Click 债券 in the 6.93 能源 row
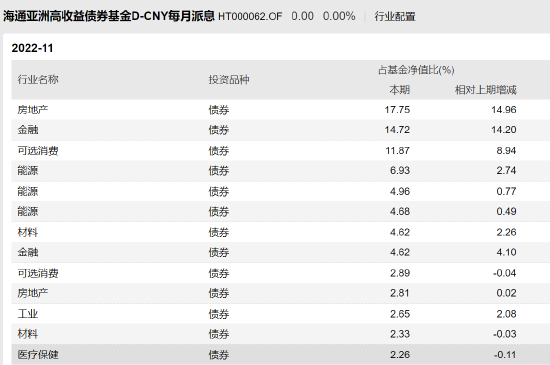The image size is (550, 365). (x=219, y=171)
